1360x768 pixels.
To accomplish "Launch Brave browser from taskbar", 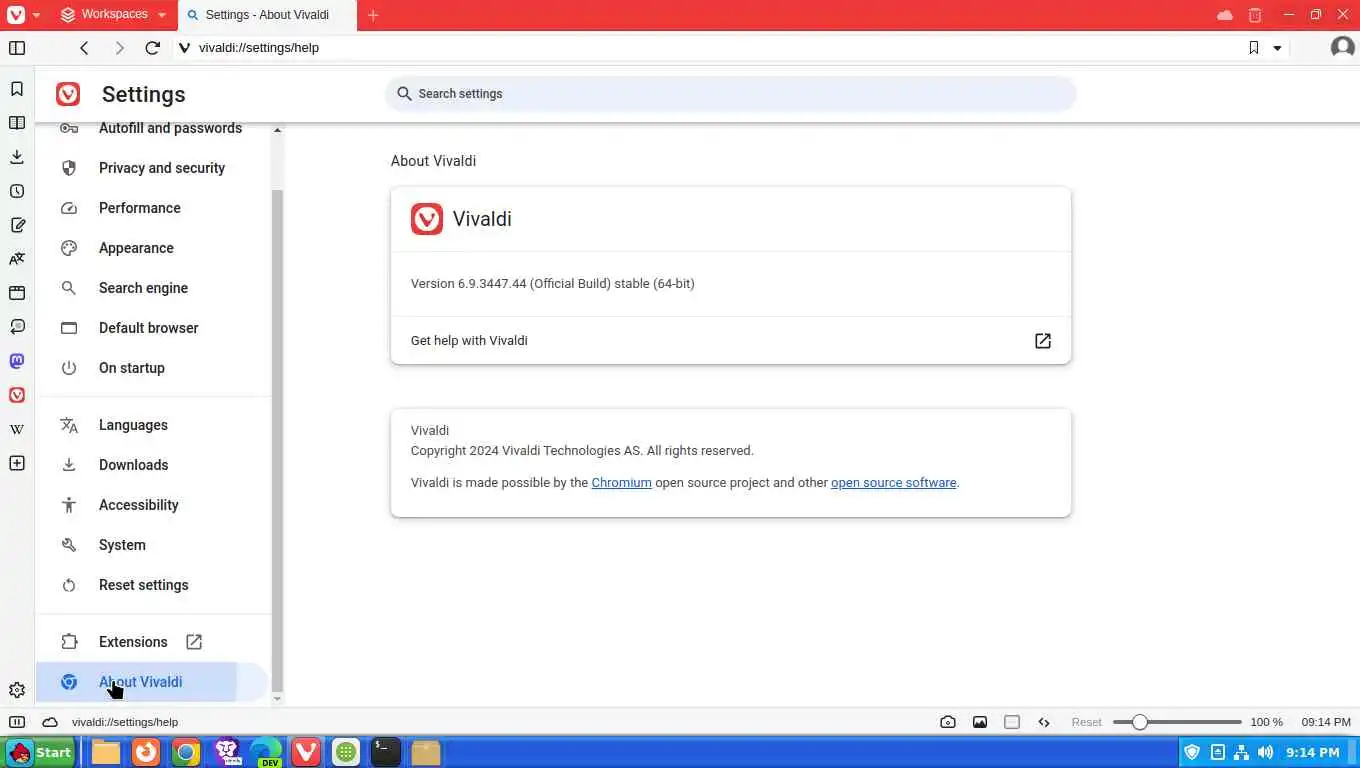I will (227, 752).
